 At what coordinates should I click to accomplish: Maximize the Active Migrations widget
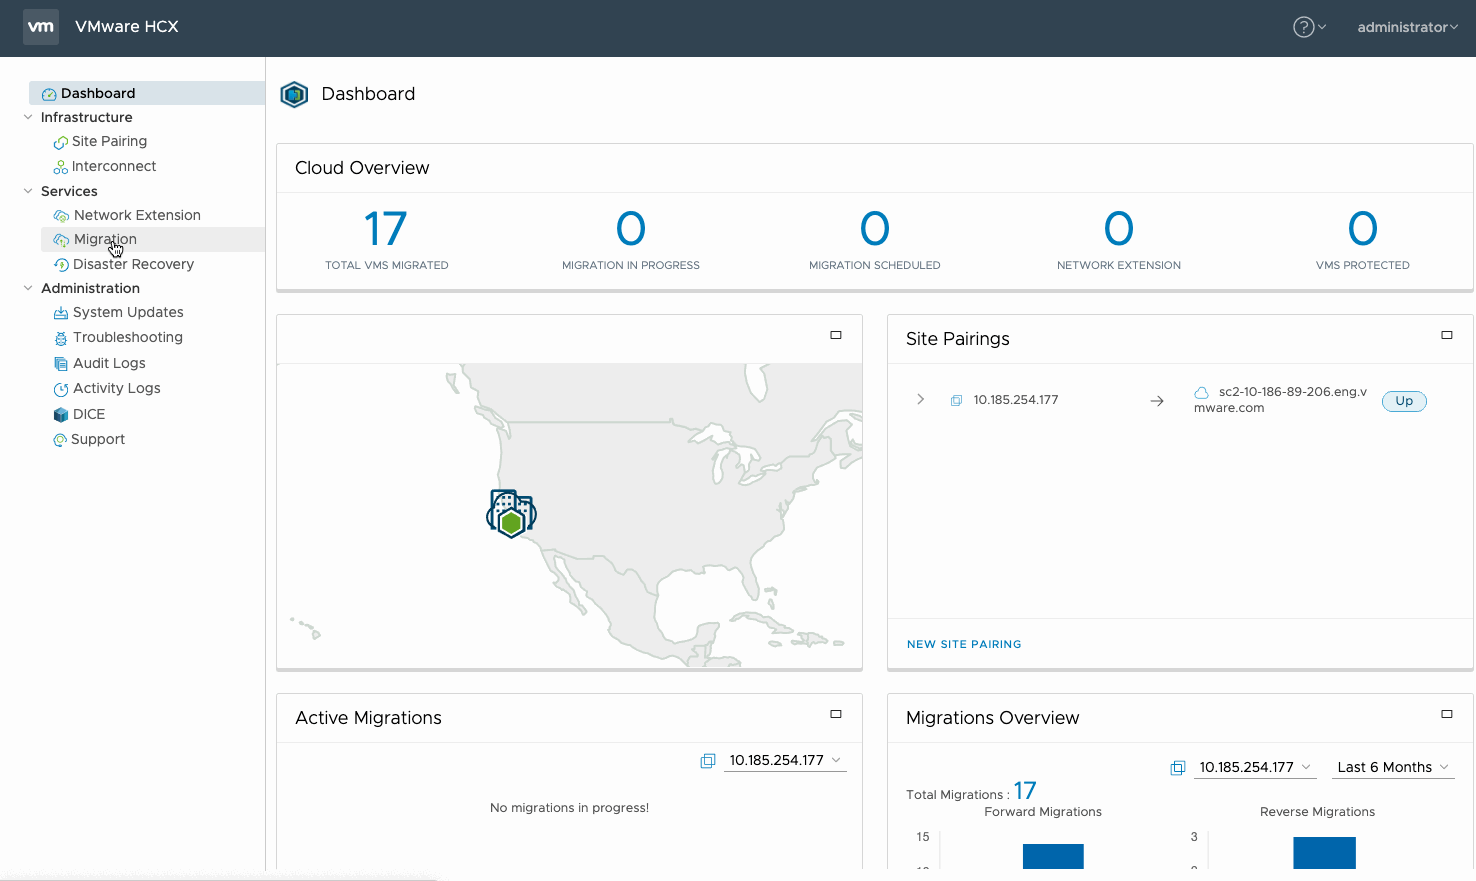coord(836,714)
